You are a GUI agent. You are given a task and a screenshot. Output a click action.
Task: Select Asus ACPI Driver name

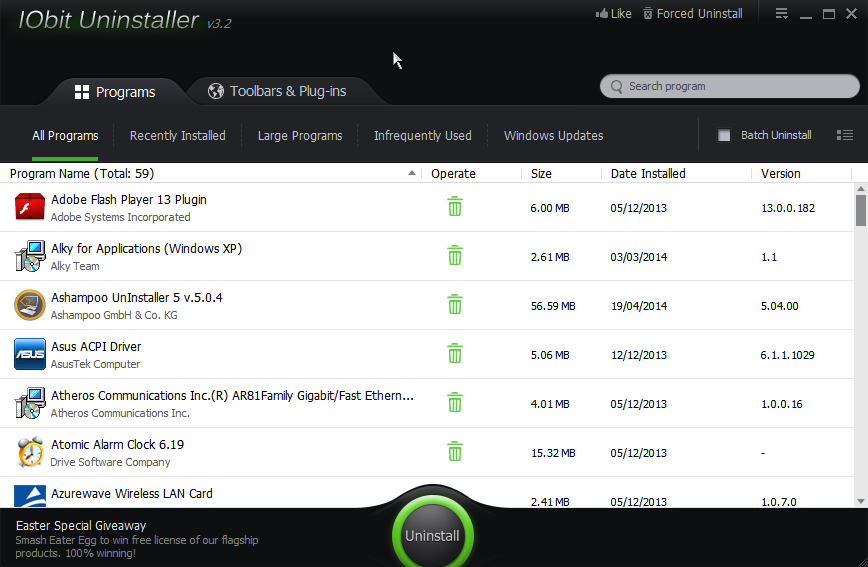[x=96, y=346]
